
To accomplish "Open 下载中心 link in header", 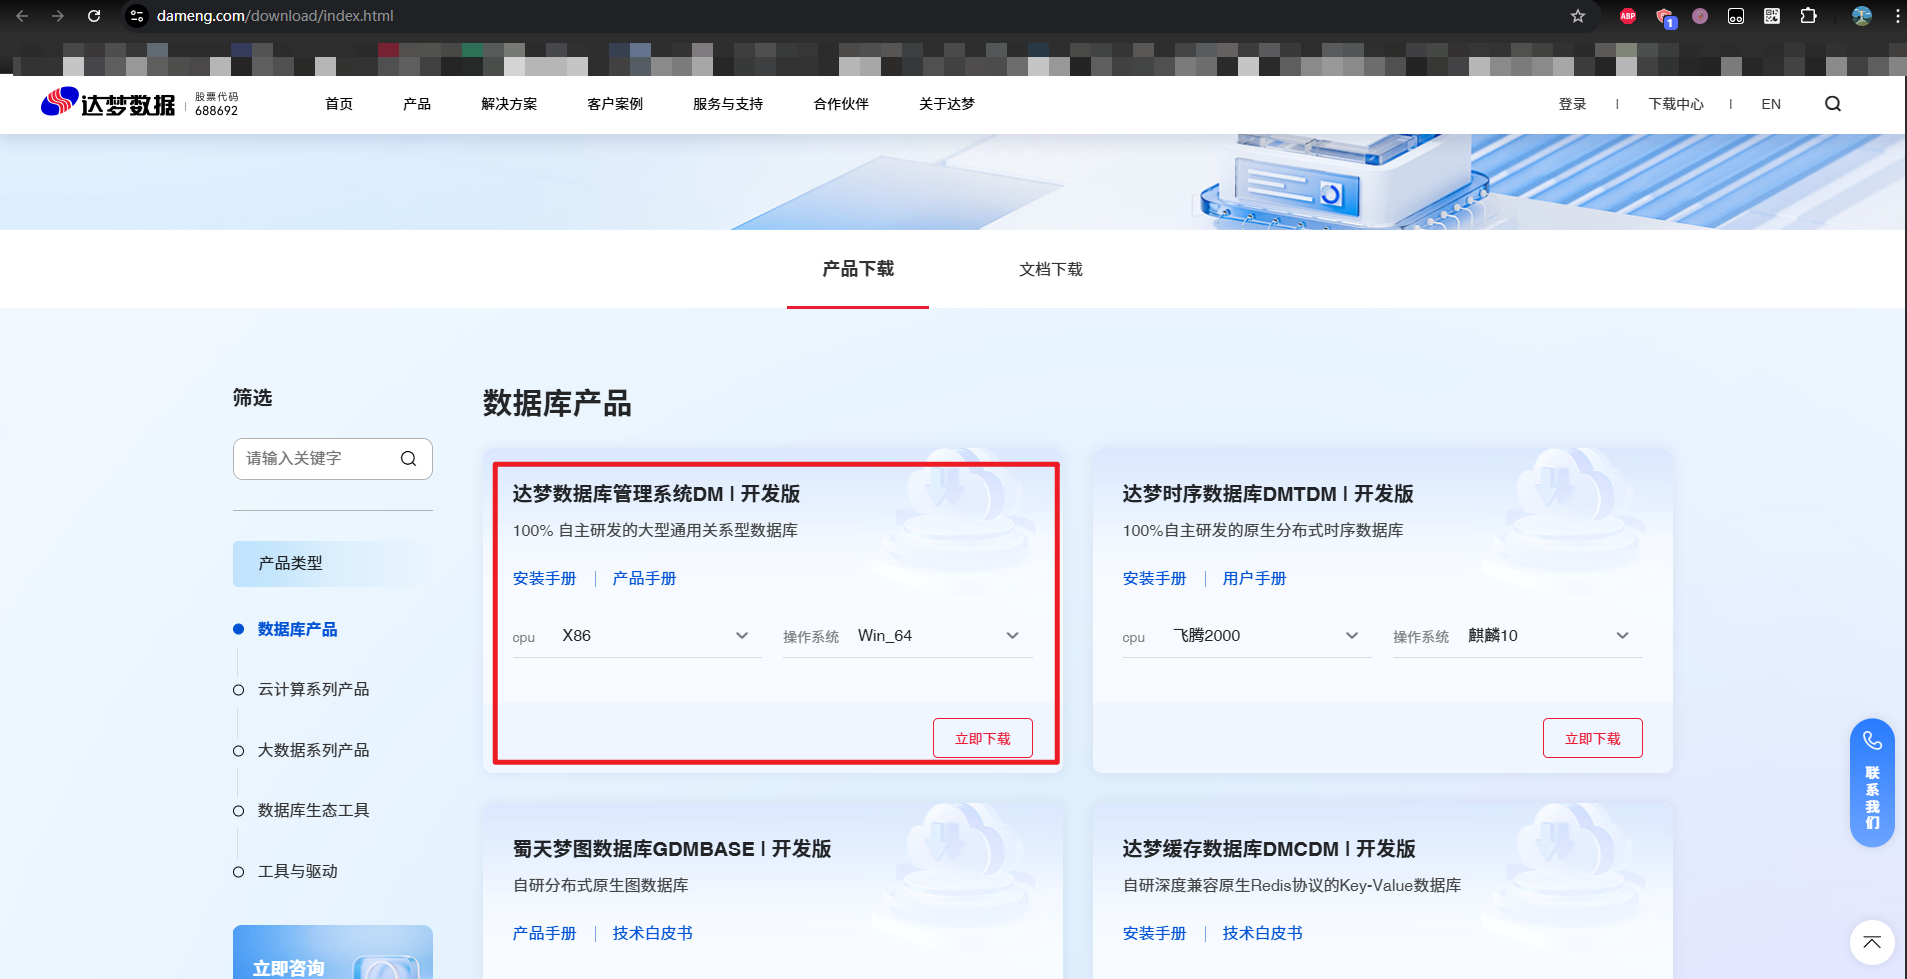I will 1676,104.
